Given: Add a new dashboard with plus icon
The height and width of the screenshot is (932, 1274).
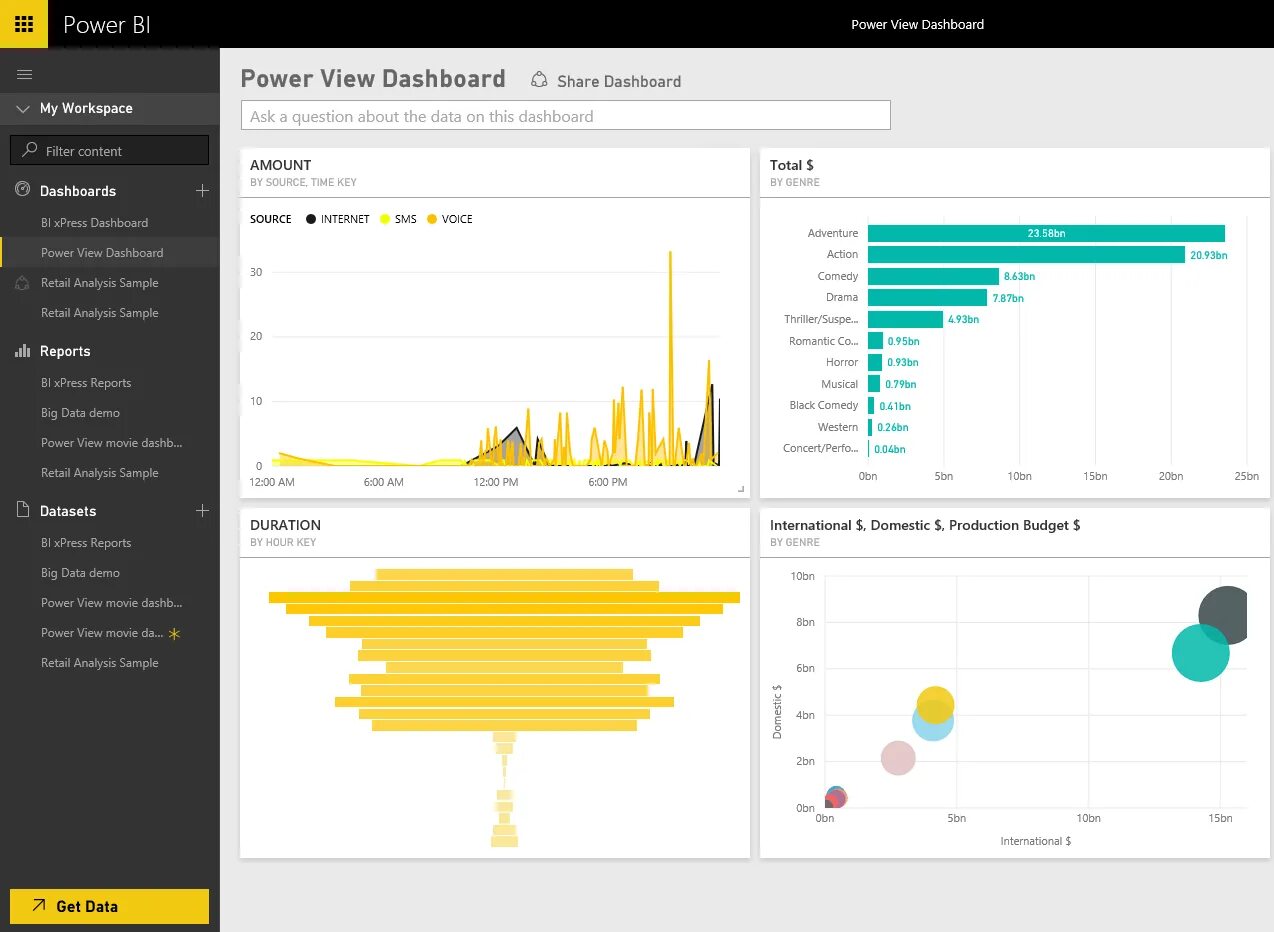Looking at the screenshot, I should (202, 190).
